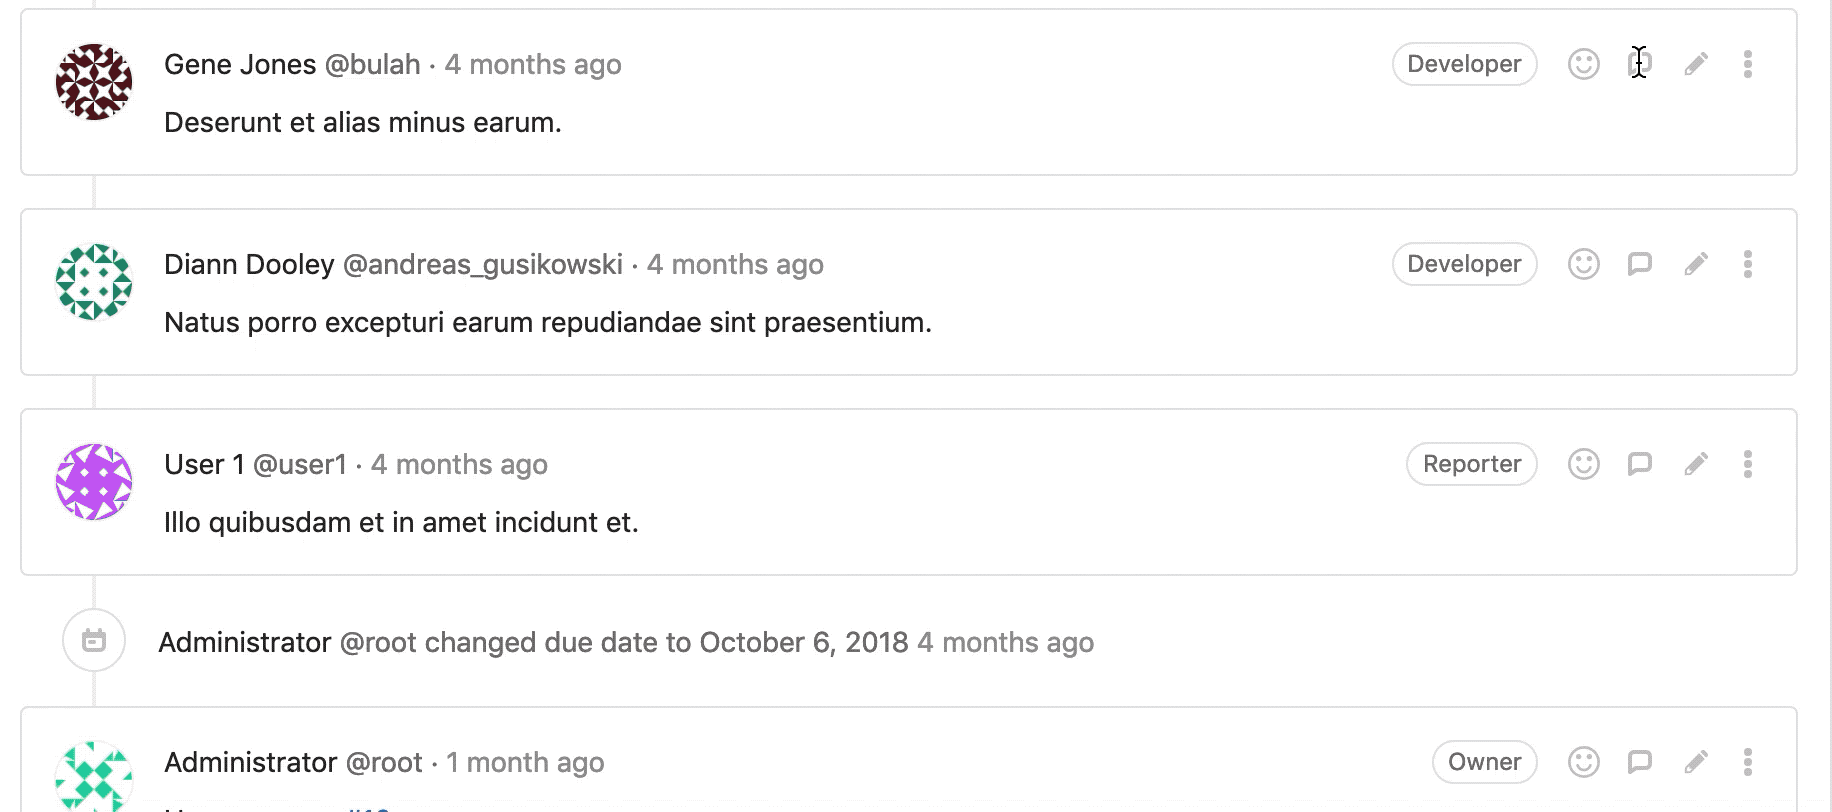Open the 4 months ago timestamp on User 1
Screen dimensions: 1832x812
tap(459, 464)
